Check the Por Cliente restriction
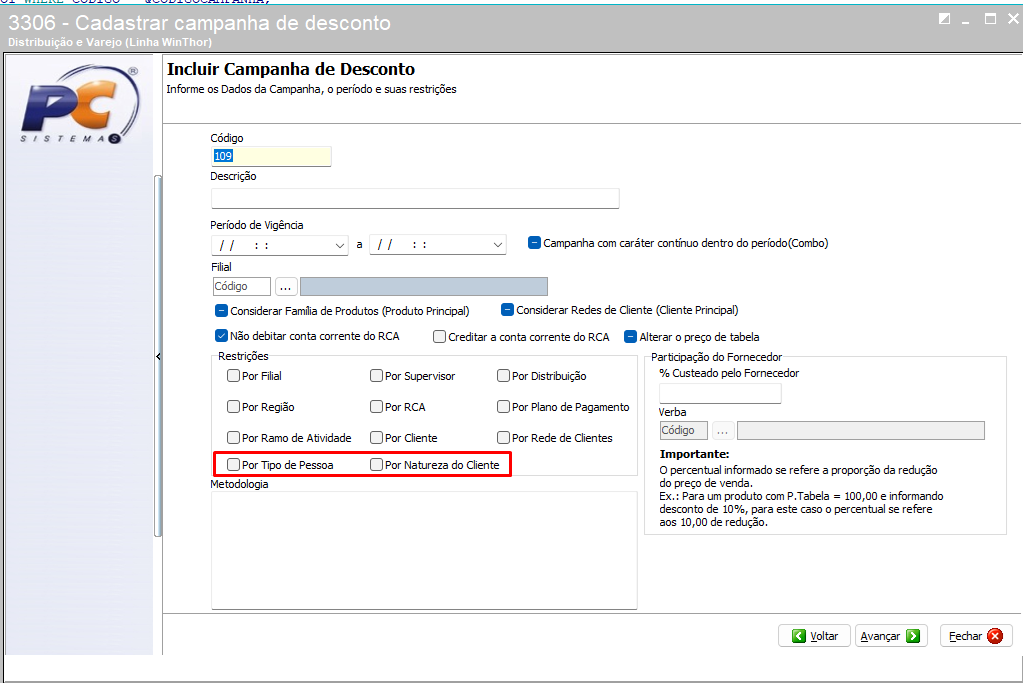Screen dimensions: 1023x683 [376, 437]
